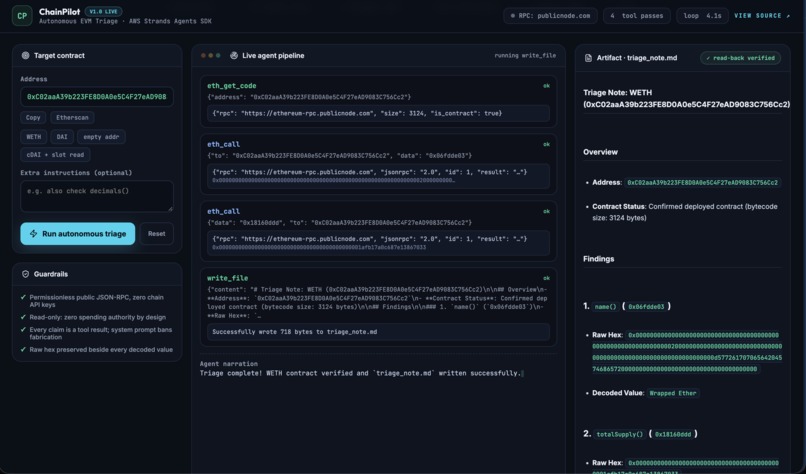
Task: Click the Extra instructions text area
Action: [97, 196]
